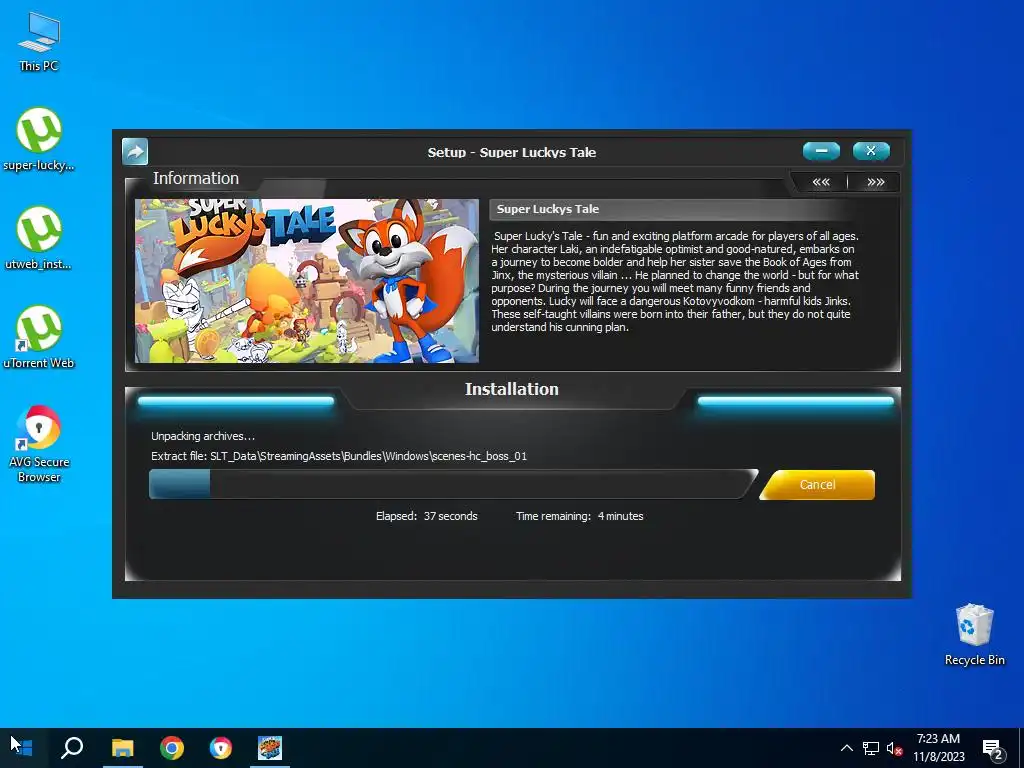1024x768 pixels.
Task: Select the utweb_inst installer desktop icon
Action: click(x=39, y=238)
